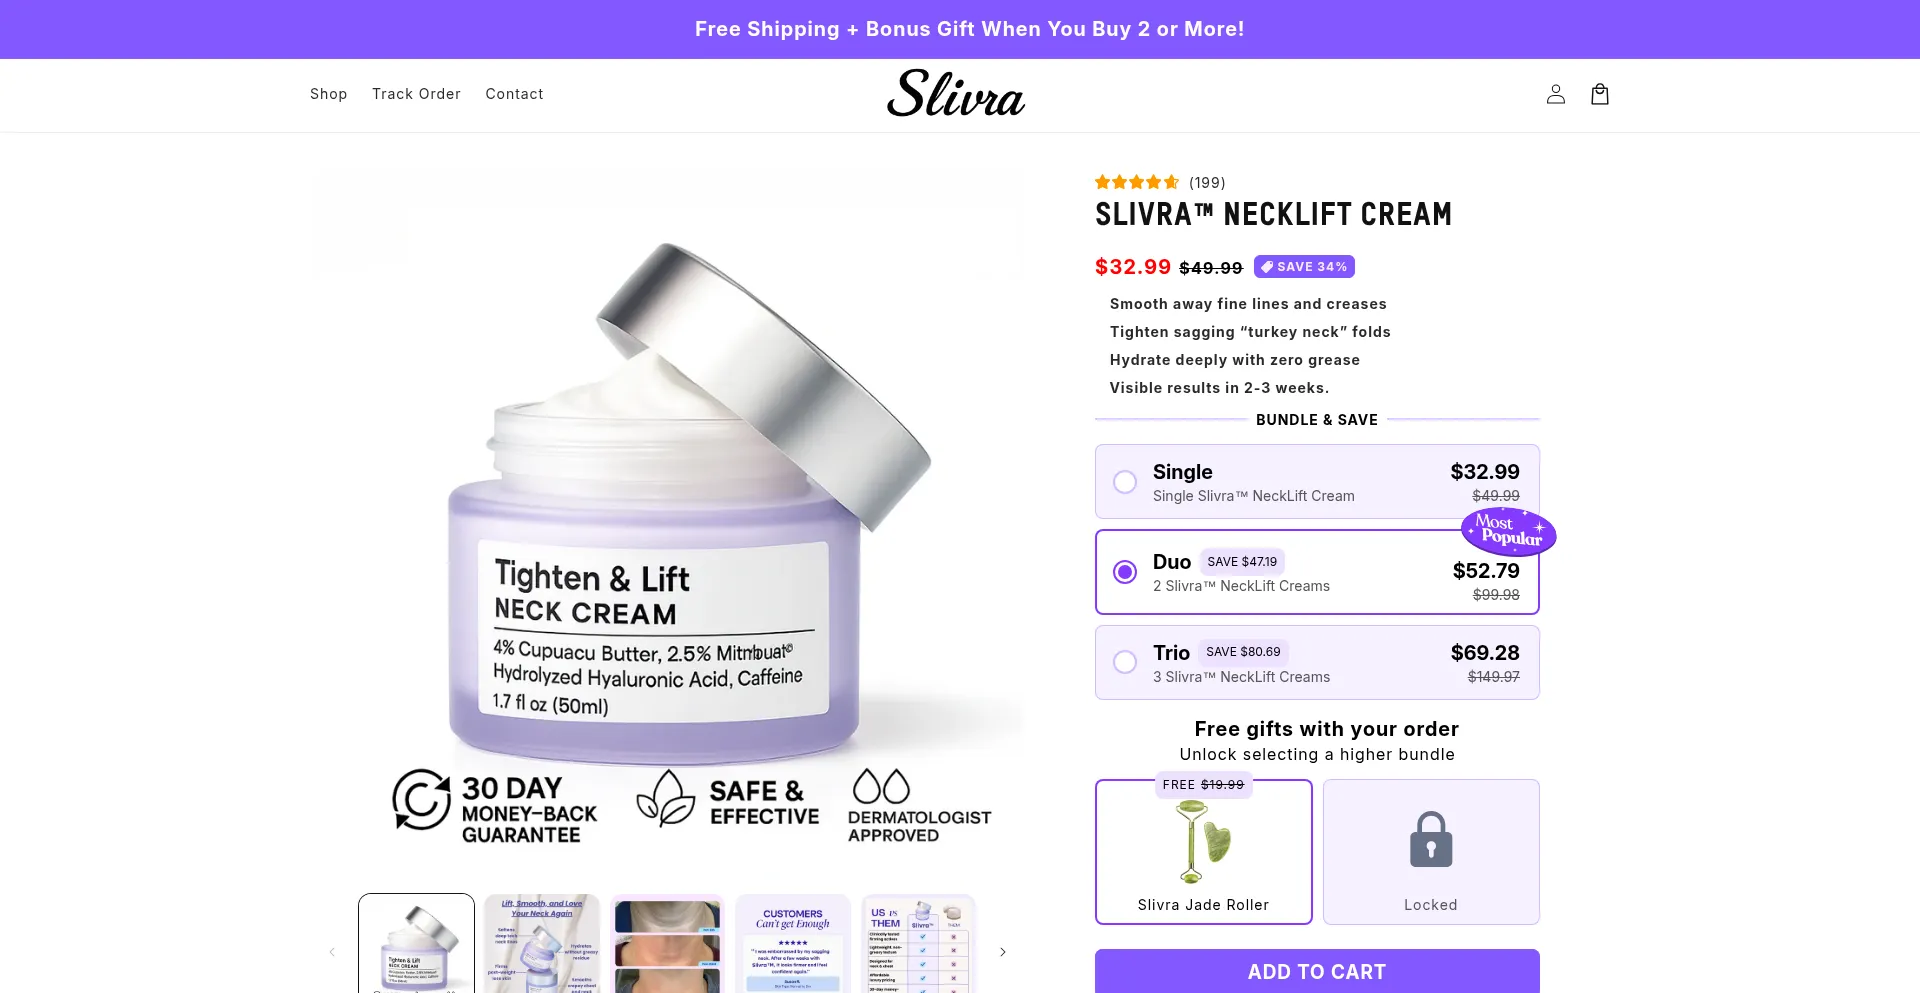Screen dimensions: 1920x993
Task: Click the star rating reviews
Action: coord(1159,182)
